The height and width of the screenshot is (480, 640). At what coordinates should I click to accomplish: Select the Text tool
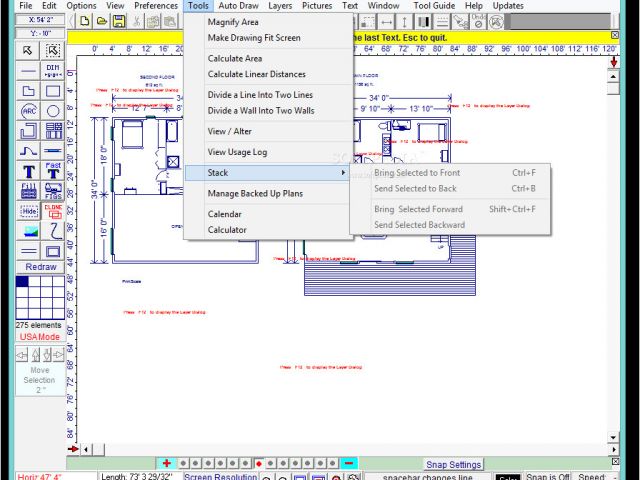pos(29,171)
